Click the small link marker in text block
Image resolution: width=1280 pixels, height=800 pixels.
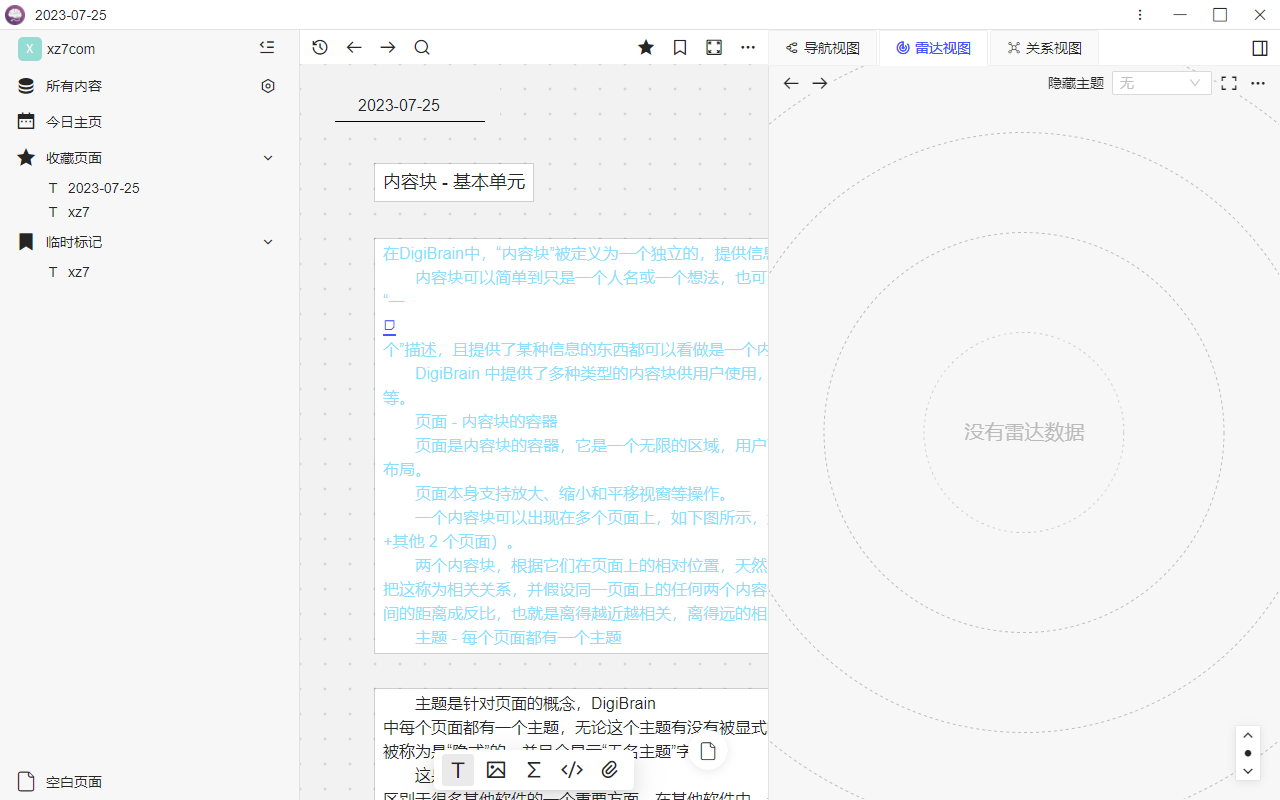(x=390, y=326)
